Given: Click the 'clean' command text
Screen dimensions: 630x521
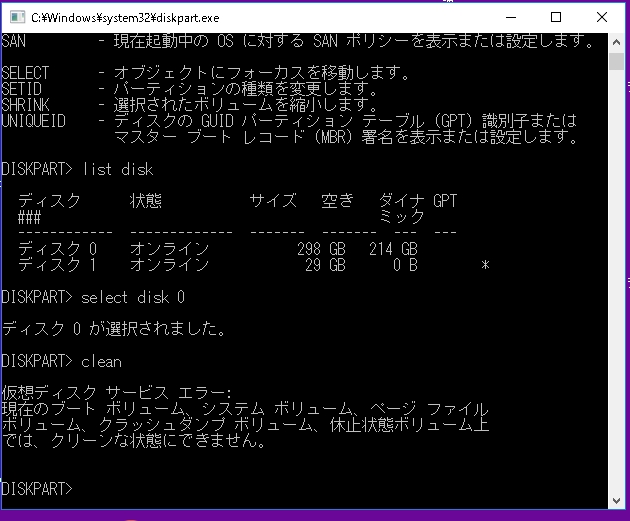Looking at the screenshot, I should (101, 362).
